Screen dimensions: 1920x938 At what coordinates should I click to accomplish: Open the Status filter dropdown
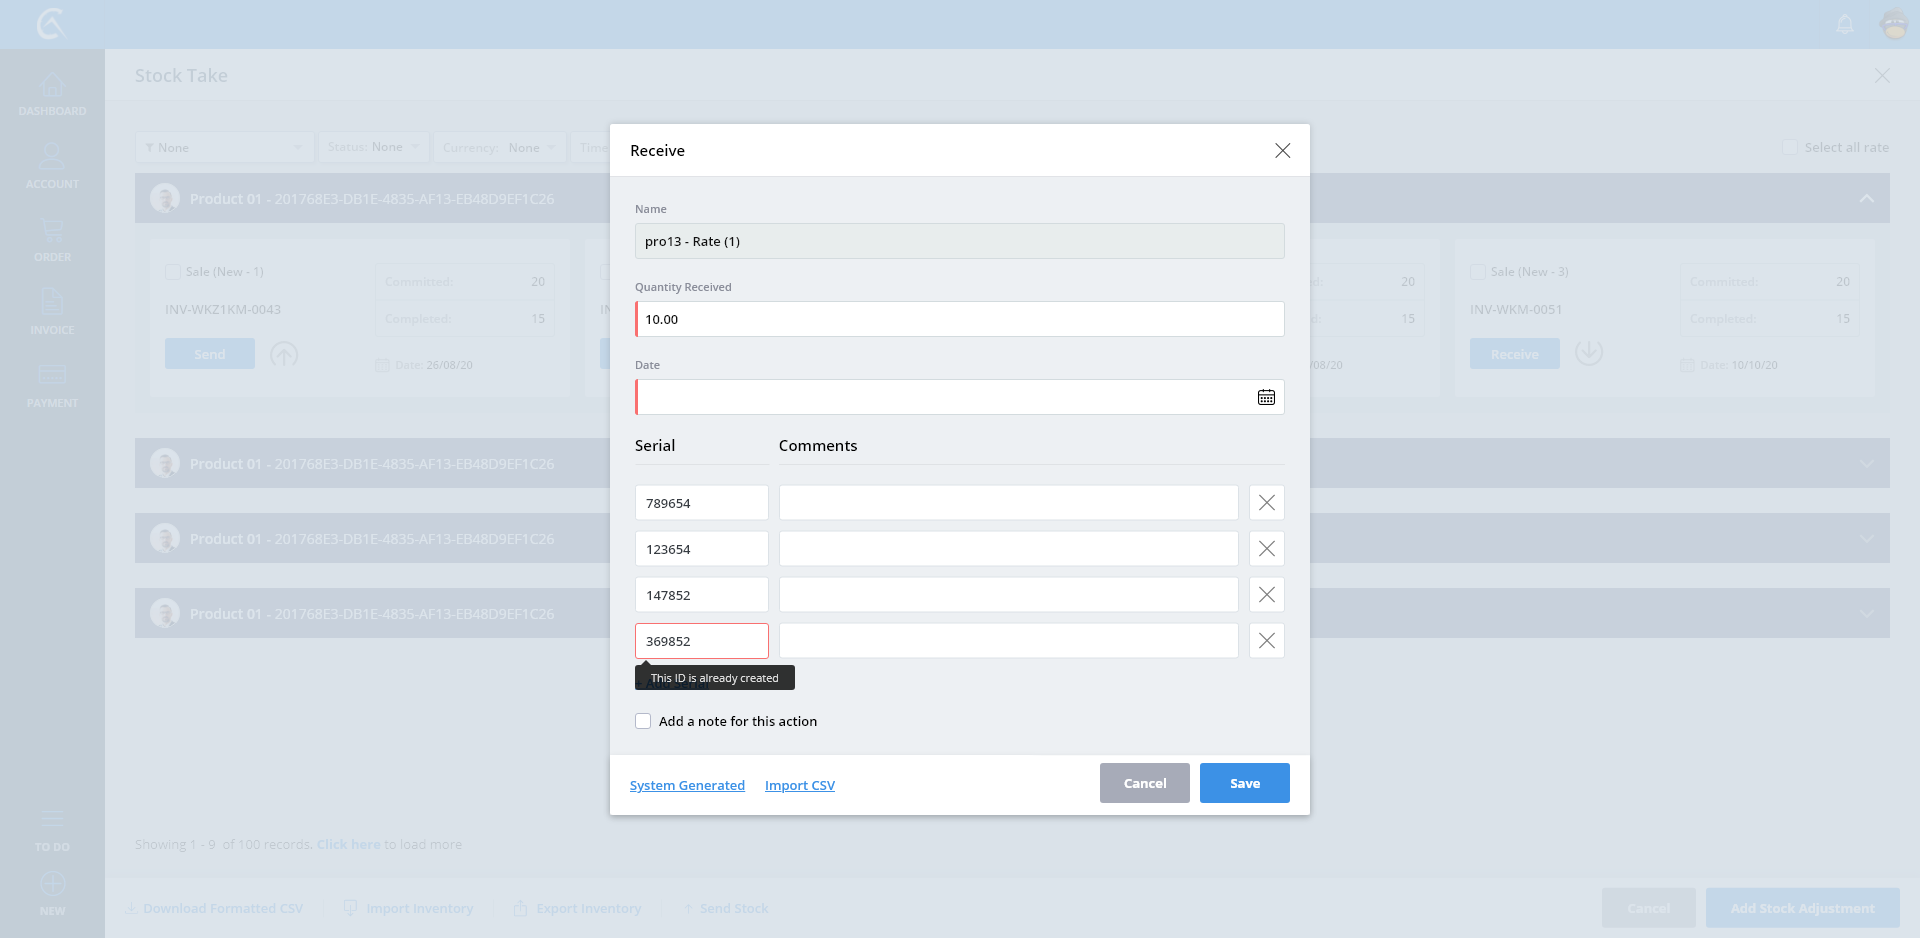pyautogui.click(x=373, y=147)
